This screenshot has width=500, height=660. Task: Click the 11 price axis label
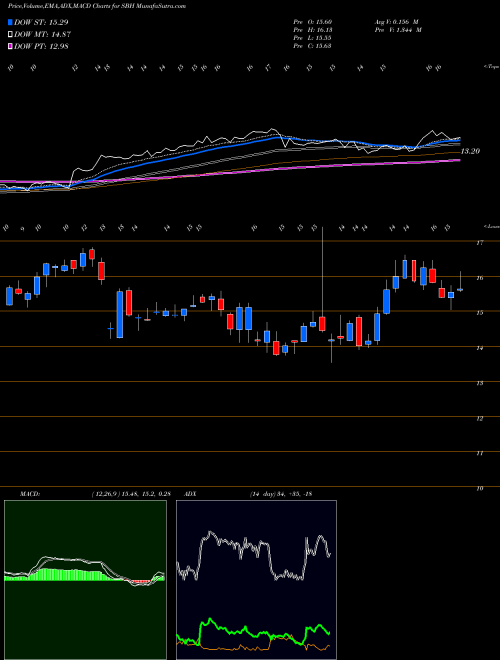click(480, 454)
